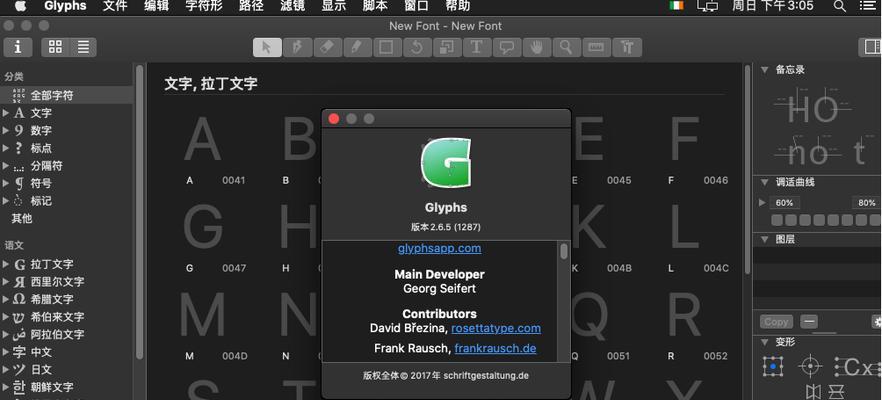The image size is (882, 400).
Task: Collapse the 图层 panel section
Action: [764, 239]
